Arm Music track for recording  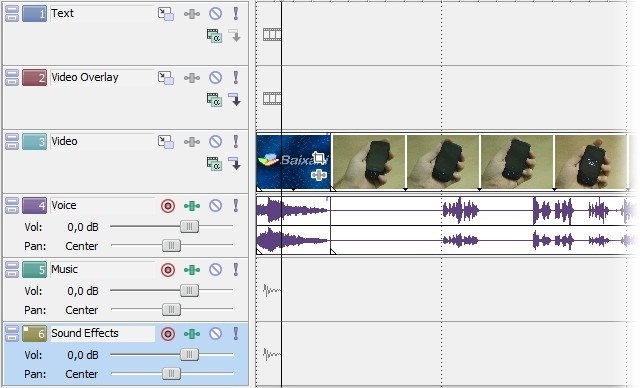tap(168, 270)
